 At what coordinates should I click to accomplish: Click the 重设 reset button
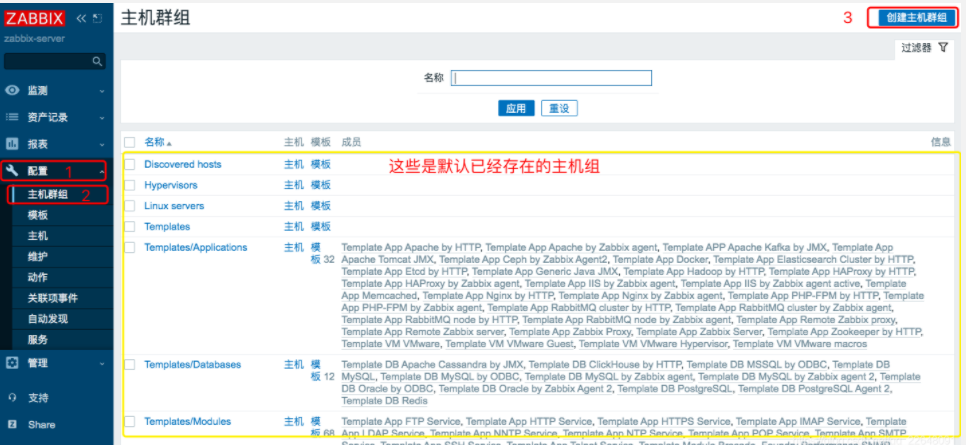559,108
